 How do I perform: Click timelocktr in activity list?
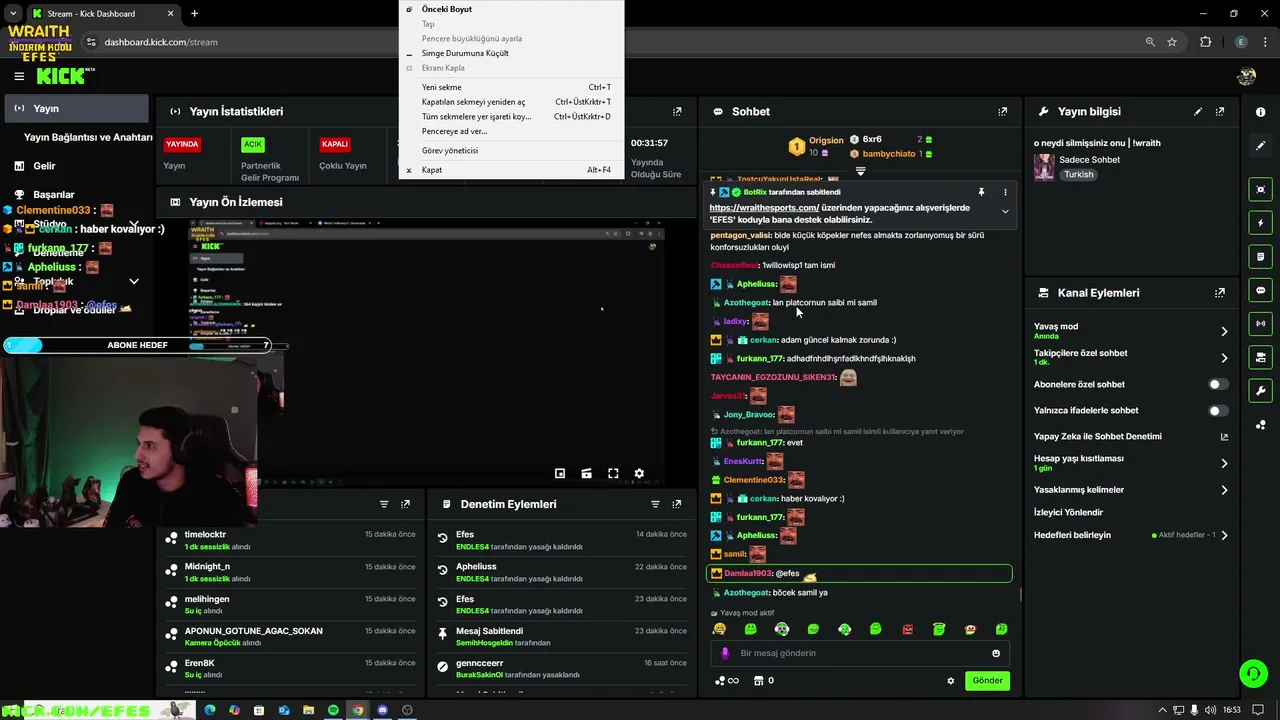tap(205, 534)
